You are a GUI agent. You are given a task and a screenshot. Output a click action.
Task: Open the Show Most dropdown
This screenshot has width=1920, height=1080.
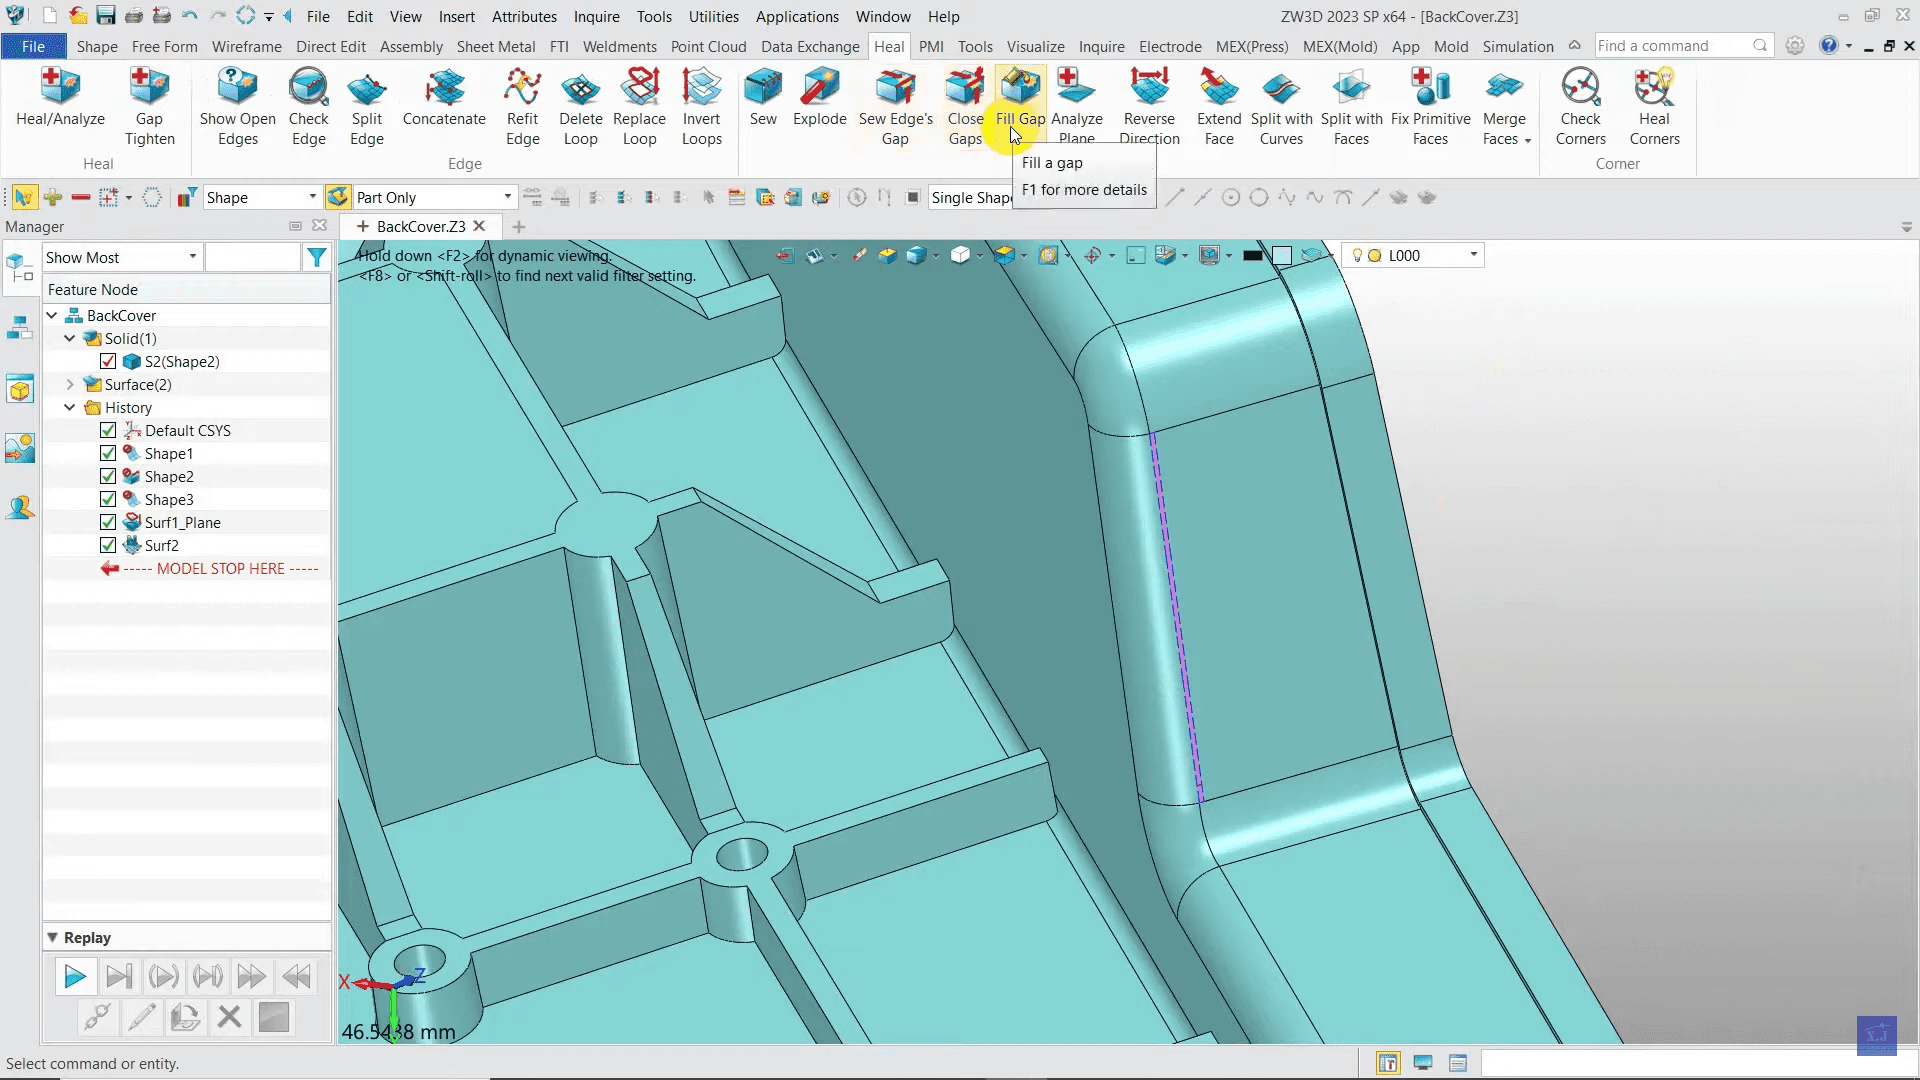[192, 257]
